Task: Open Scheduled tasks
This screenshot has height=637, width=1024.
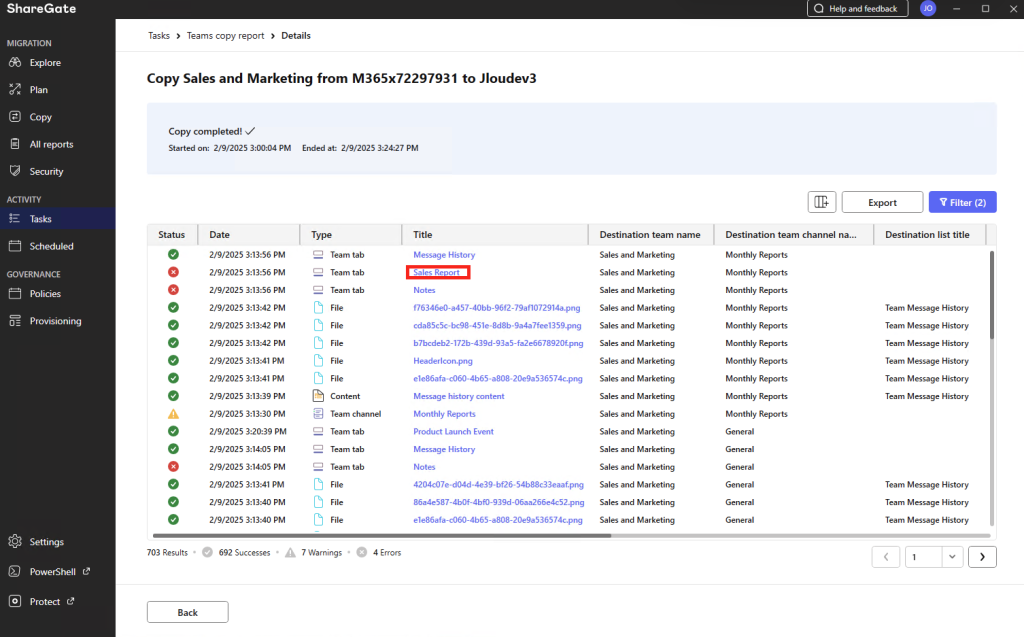Action: click(51, 246)
